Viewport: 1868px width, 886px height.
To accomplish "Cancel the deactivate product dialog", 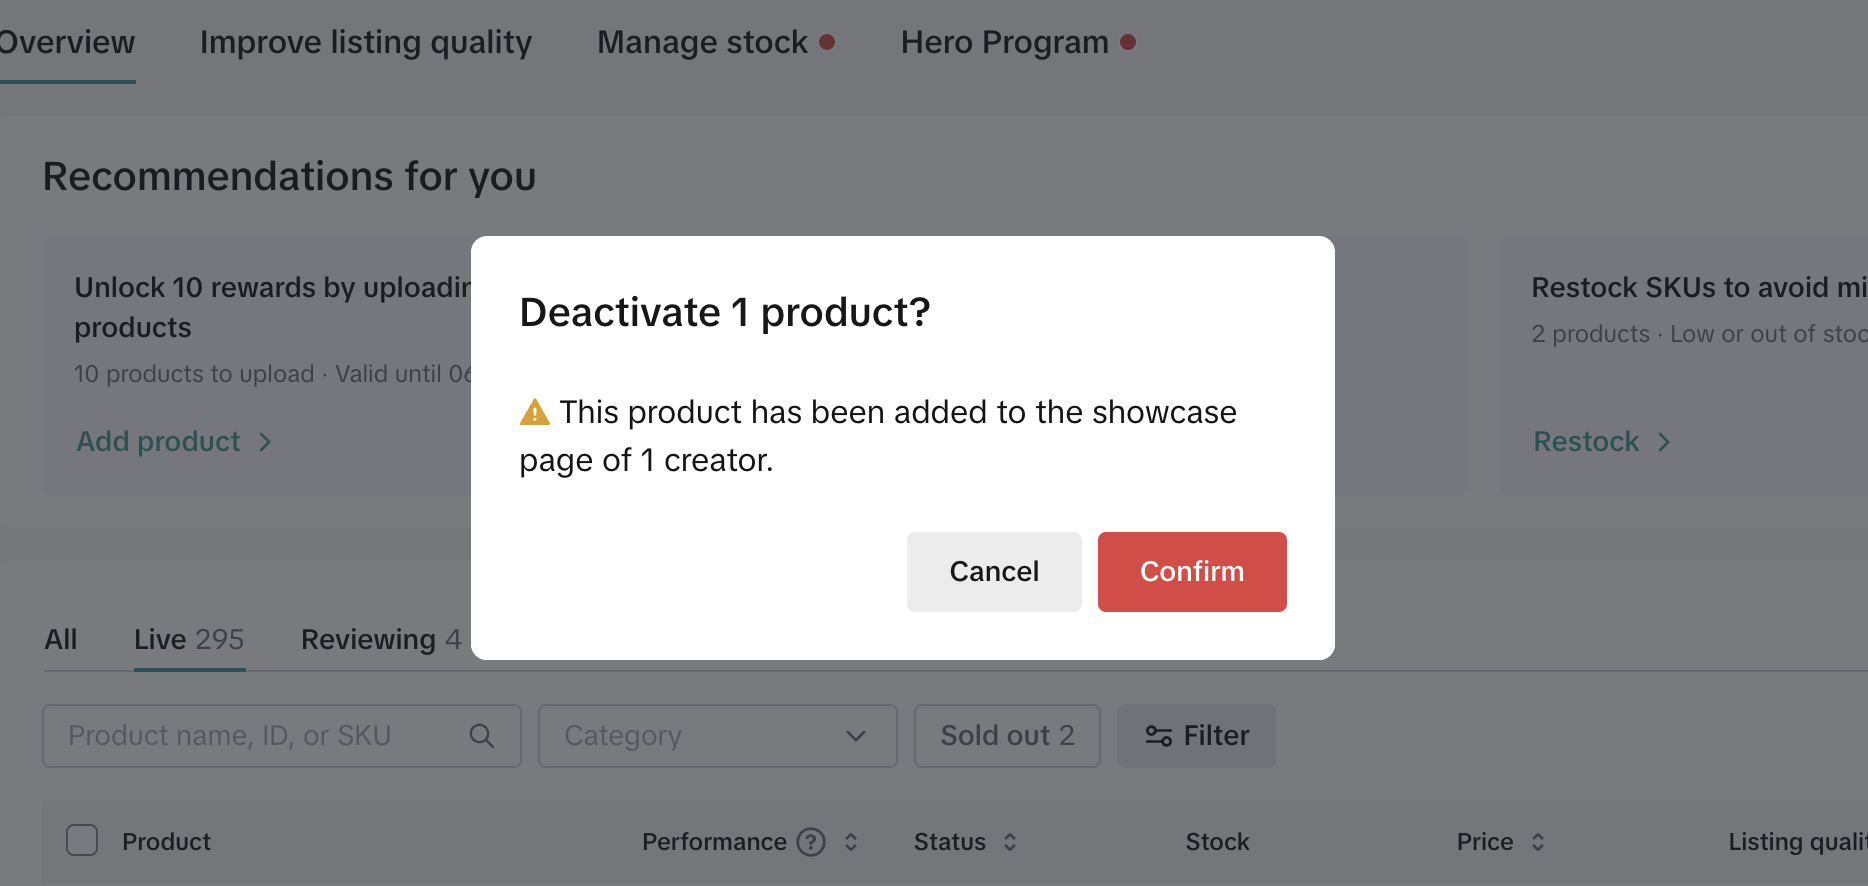I will coord(994,572).
